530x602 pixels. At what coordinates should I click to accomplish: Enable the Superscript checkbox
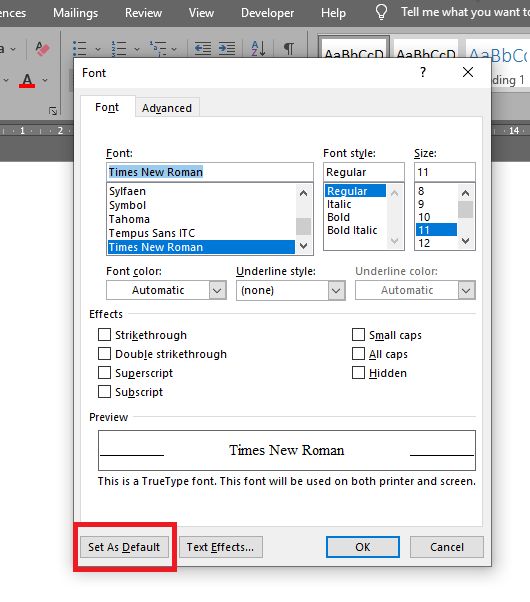[x=104, y=372]
